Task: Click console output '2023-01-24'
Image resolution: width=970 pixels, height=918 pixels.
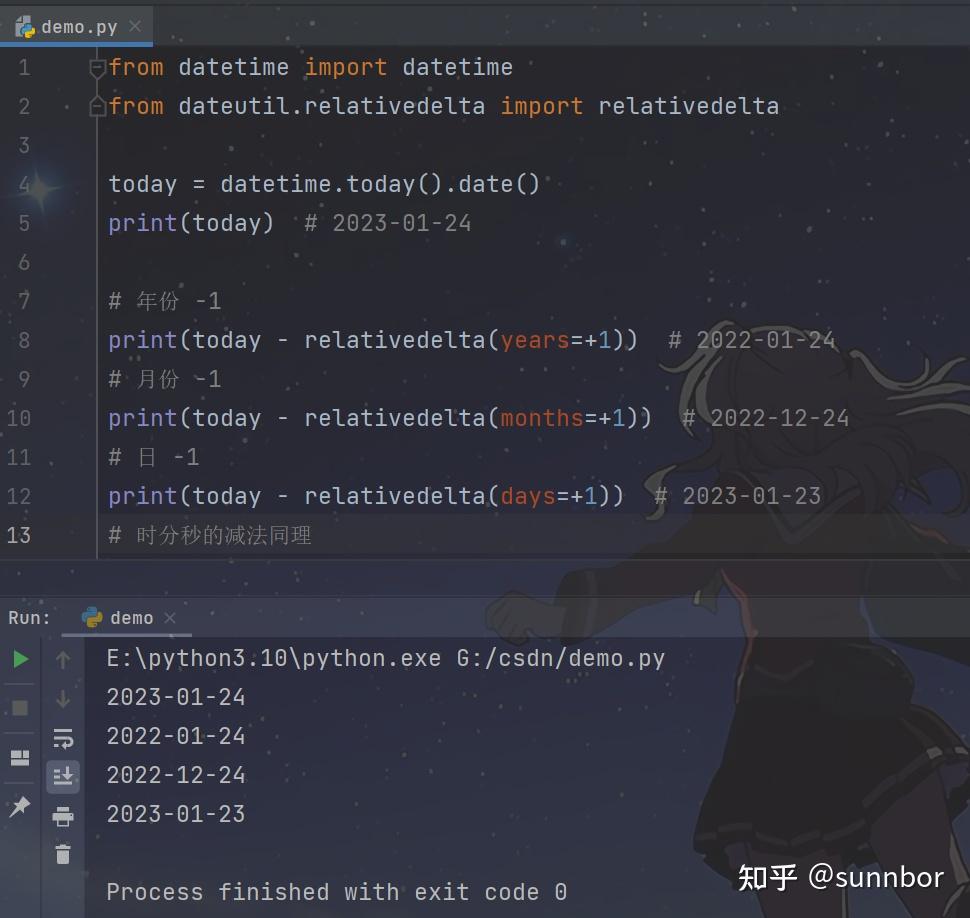Action: pyautogui.click(x=176, y=698)
